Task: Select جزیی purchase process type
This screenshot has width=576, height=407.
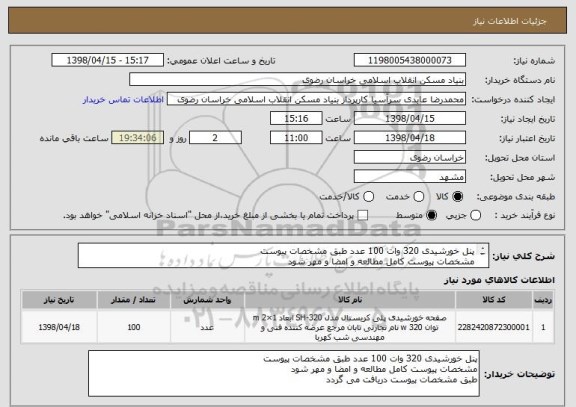Action: (476, 216)
